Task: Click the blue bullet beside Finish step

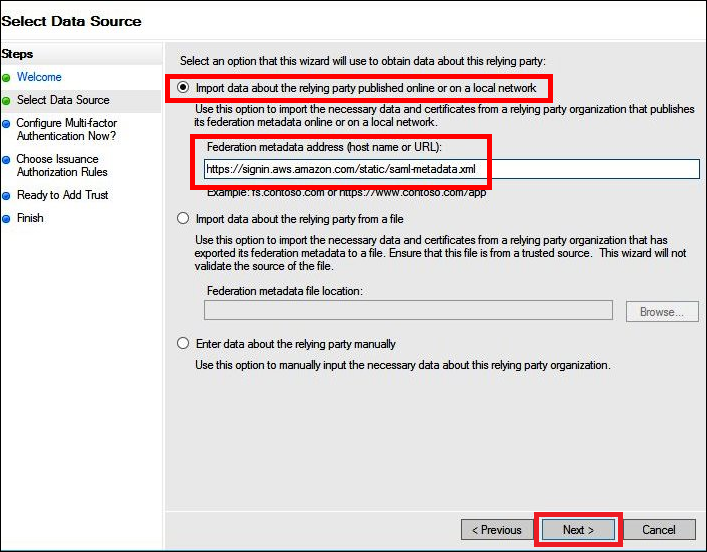Action: point(6,219)
